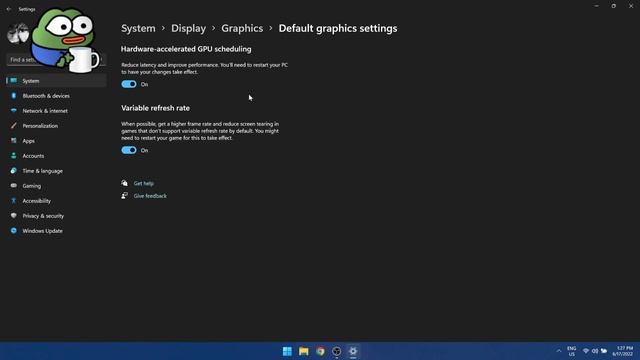This screenshot has width=640, height=360.
Task: Click the Privacy shield icon
Action: click(14, 216)
